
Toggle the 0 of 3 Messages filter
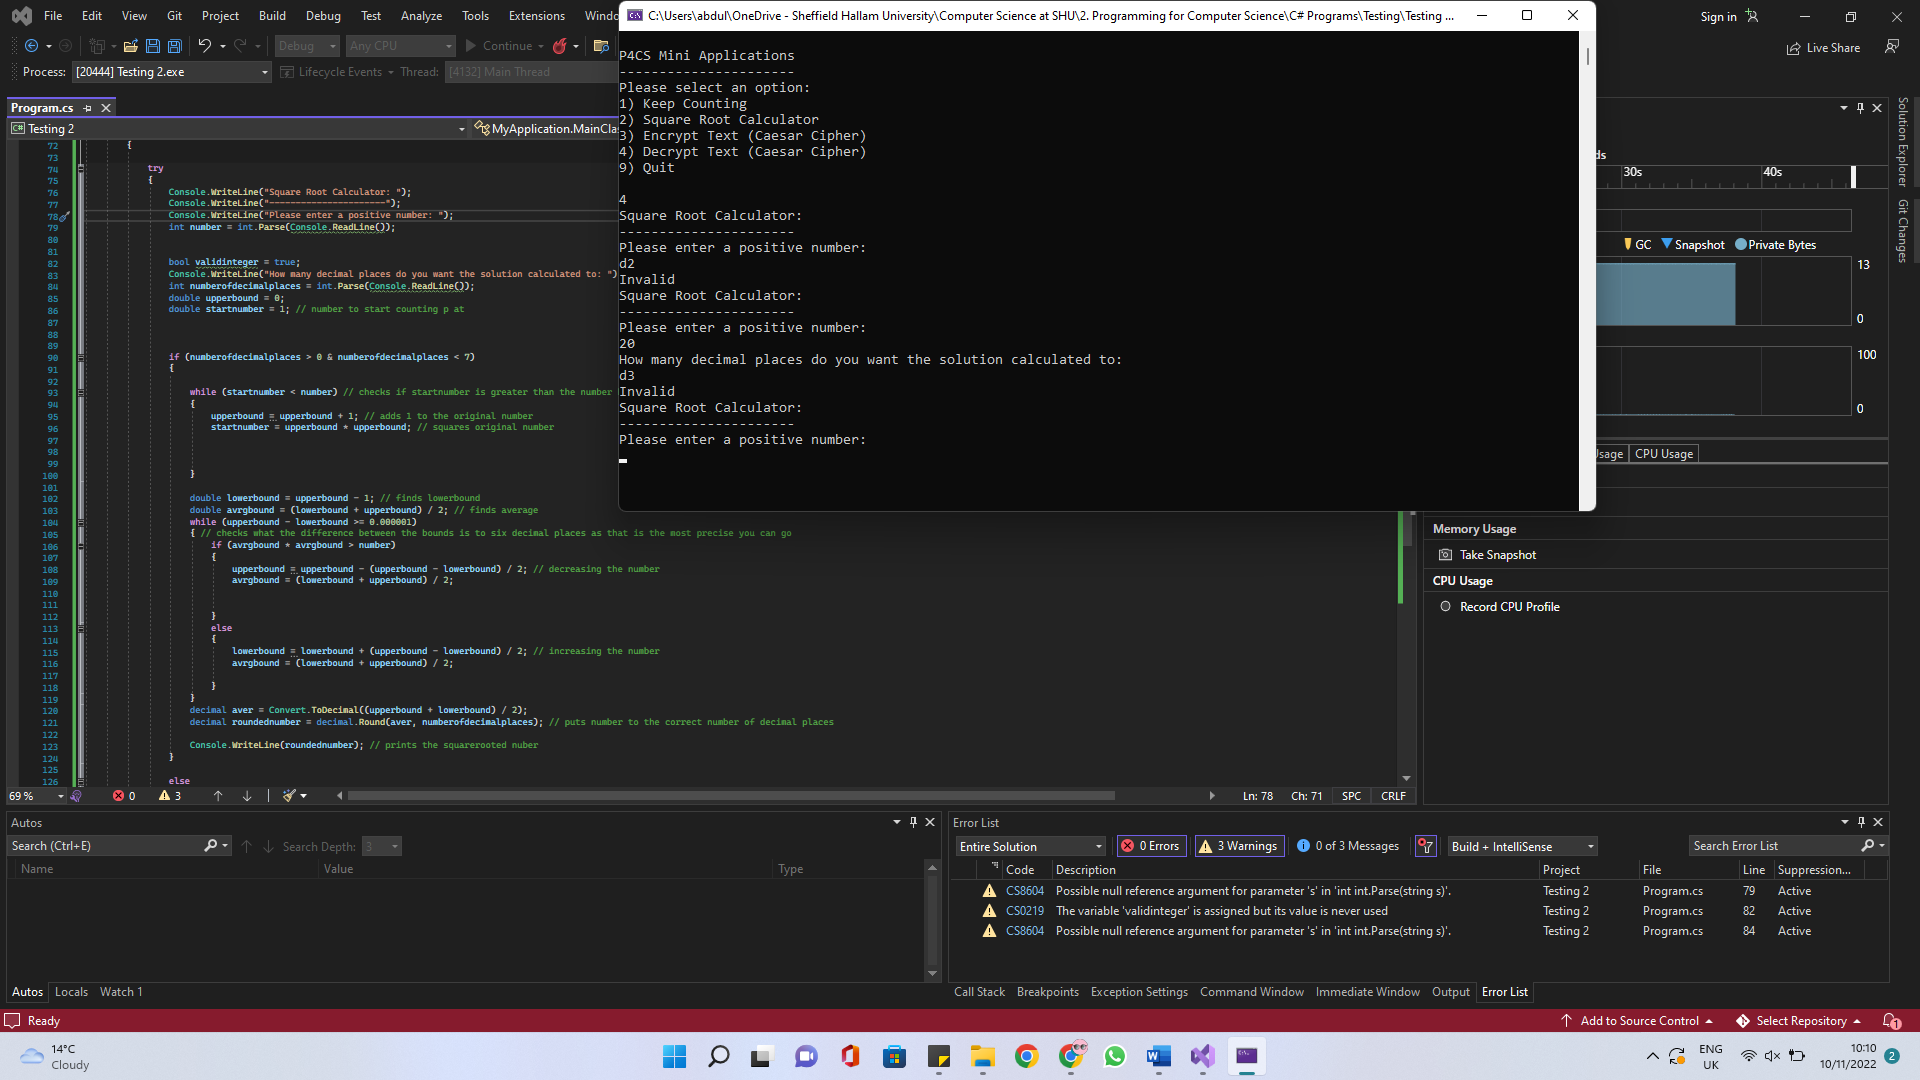(x=1348, y=846)
